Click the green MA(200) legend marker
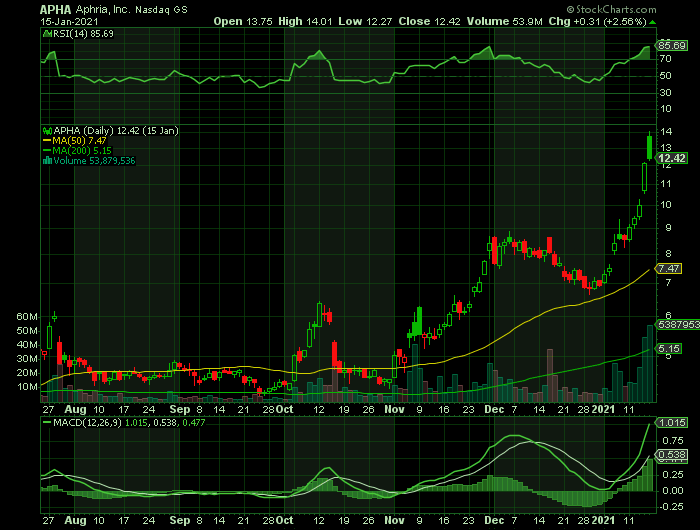 pos(46,150)
